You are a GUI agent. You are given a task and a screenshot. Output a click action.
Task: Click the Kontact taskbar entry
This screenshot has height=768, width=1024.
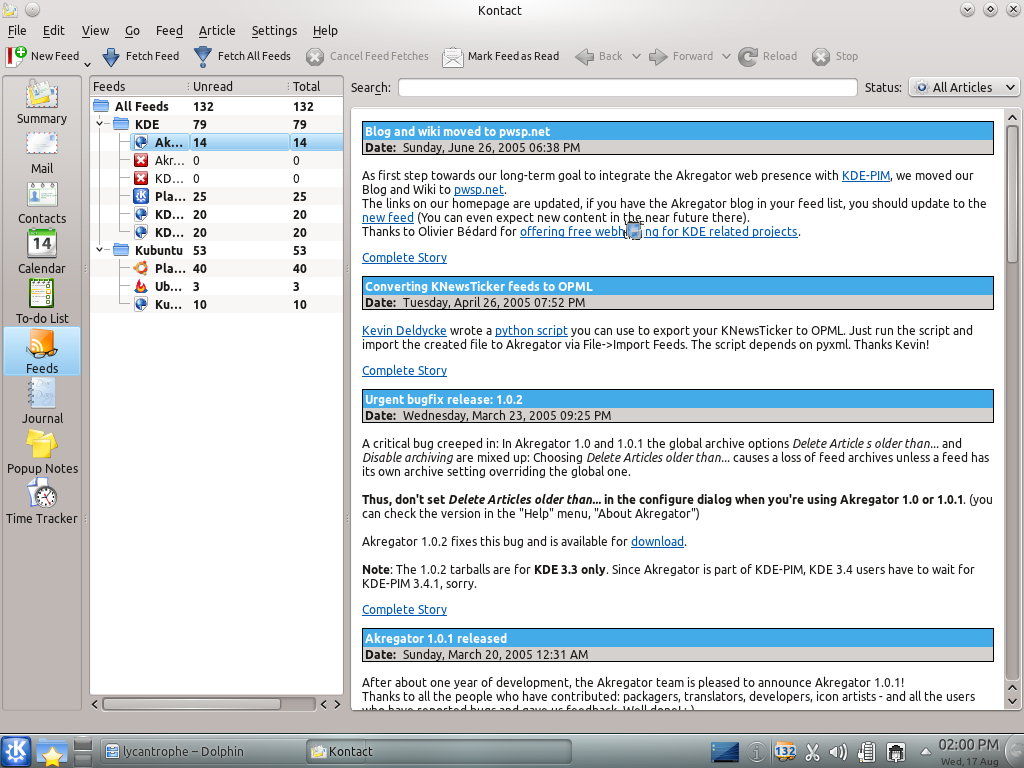coord(438,752)
